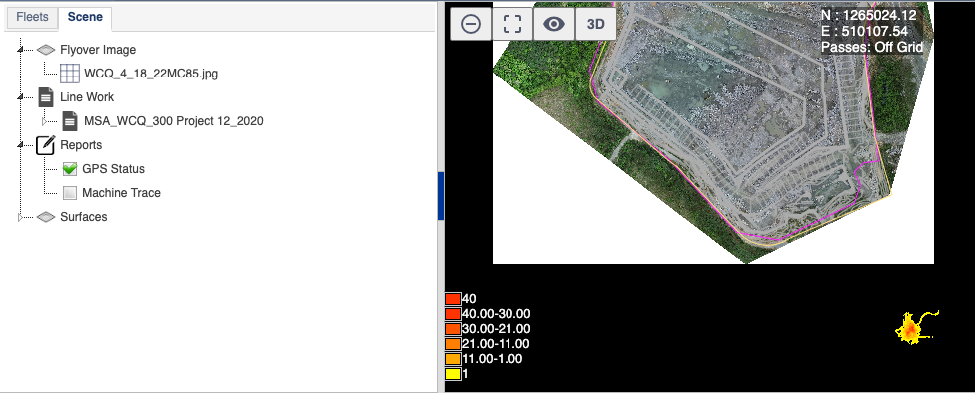Click the Machine Trace label
This screenshot has height=393, width=975.
[x=121, y=193]
